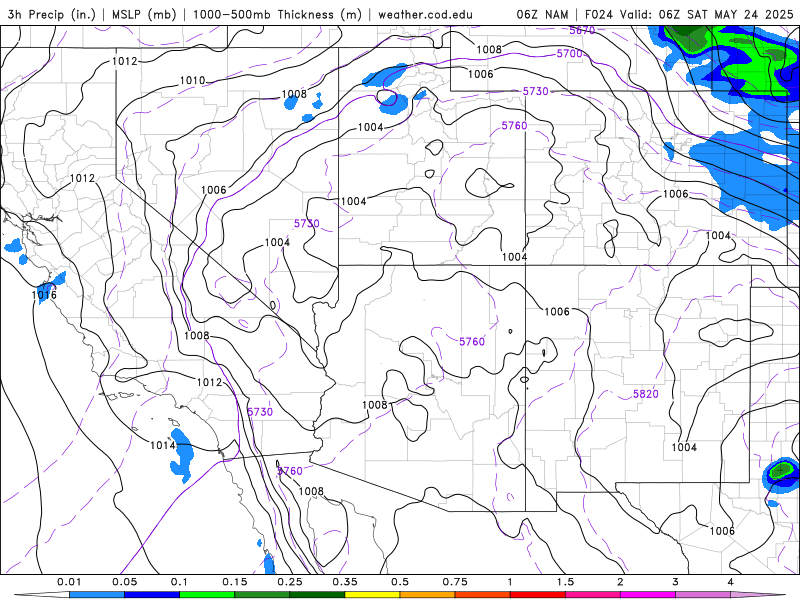Click the orchid 3 inch legend swatch

pyautogui.click(x=703, y=595)
